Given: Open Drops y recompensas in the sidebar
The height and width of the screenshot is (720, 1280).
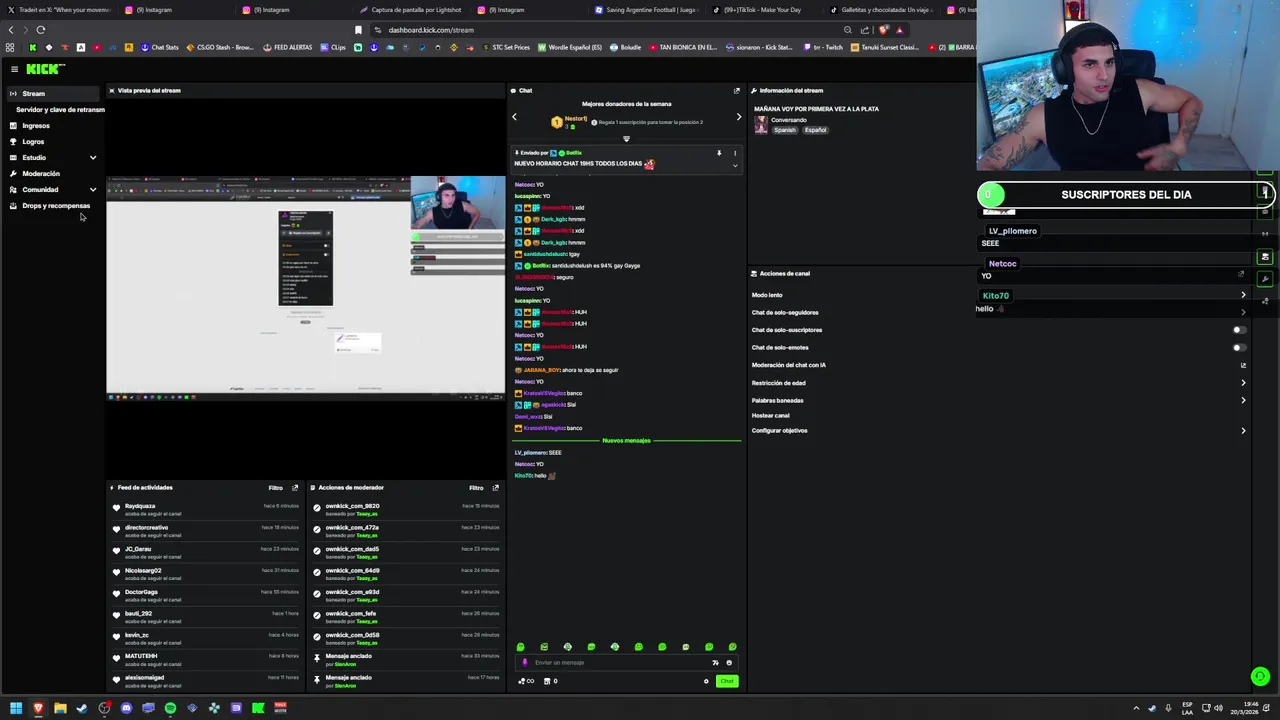Looking at the screenshot, I should click(56, 206).
